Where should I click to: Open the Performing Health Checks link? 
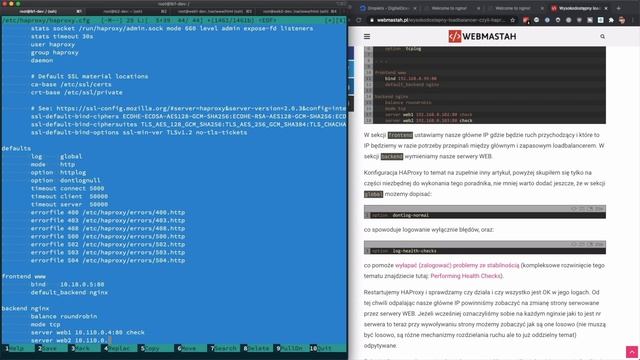[465, 276]
